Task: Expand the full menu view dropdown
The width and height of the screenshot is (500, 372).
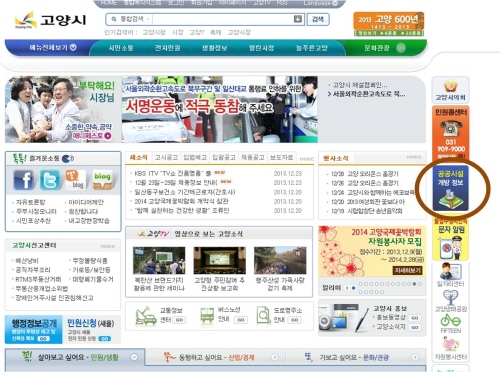Action: 53,48
